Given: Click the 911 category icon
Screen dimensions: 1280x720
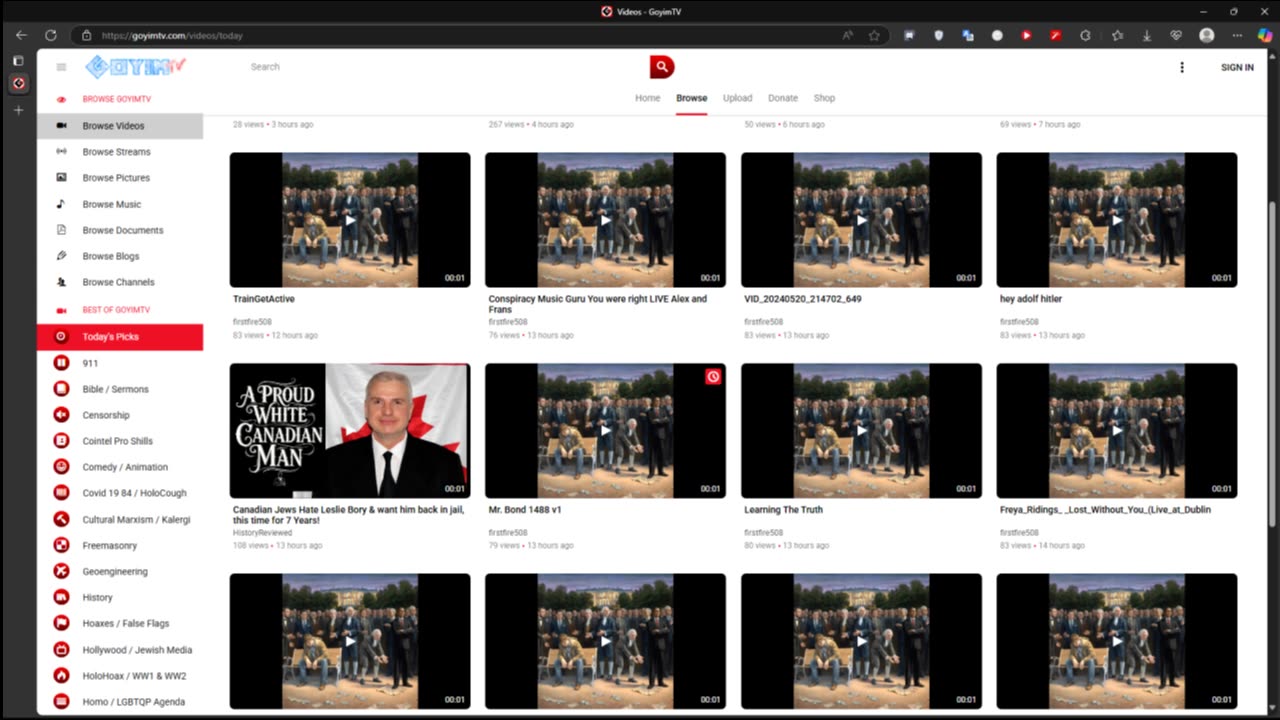Looking at the screenshot, I should pyautogui.click(x=61, y=363).
